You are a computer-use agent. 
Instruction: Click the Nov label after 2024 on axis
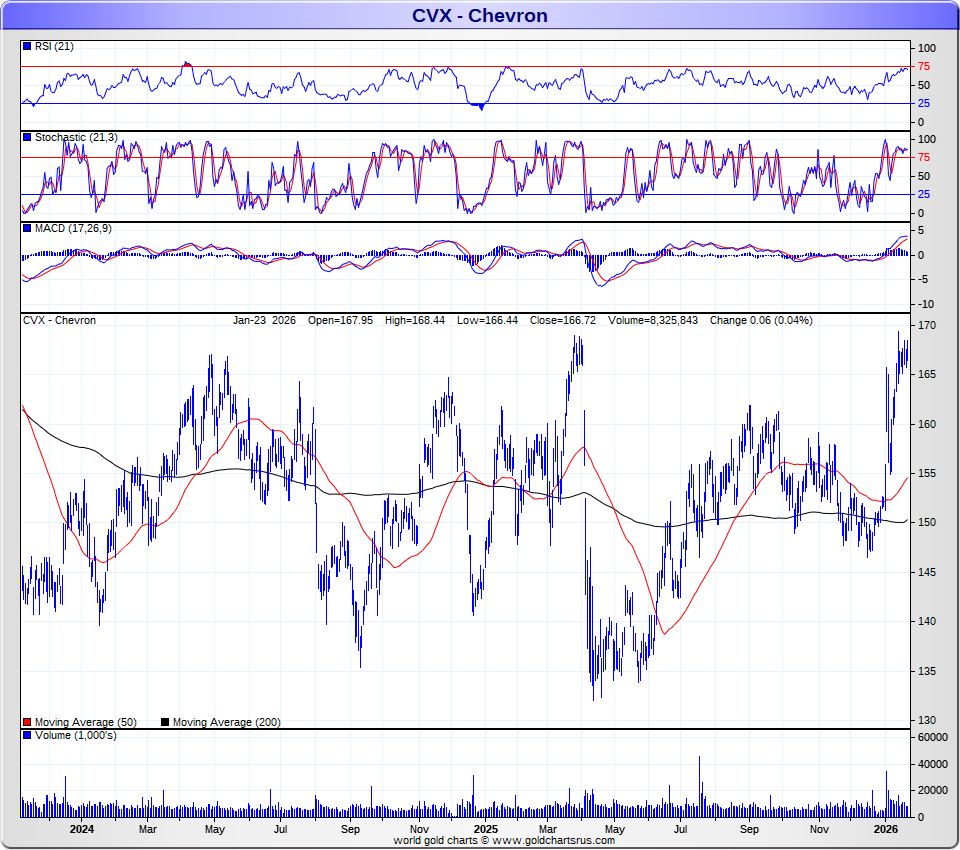(x=419, y=829)
